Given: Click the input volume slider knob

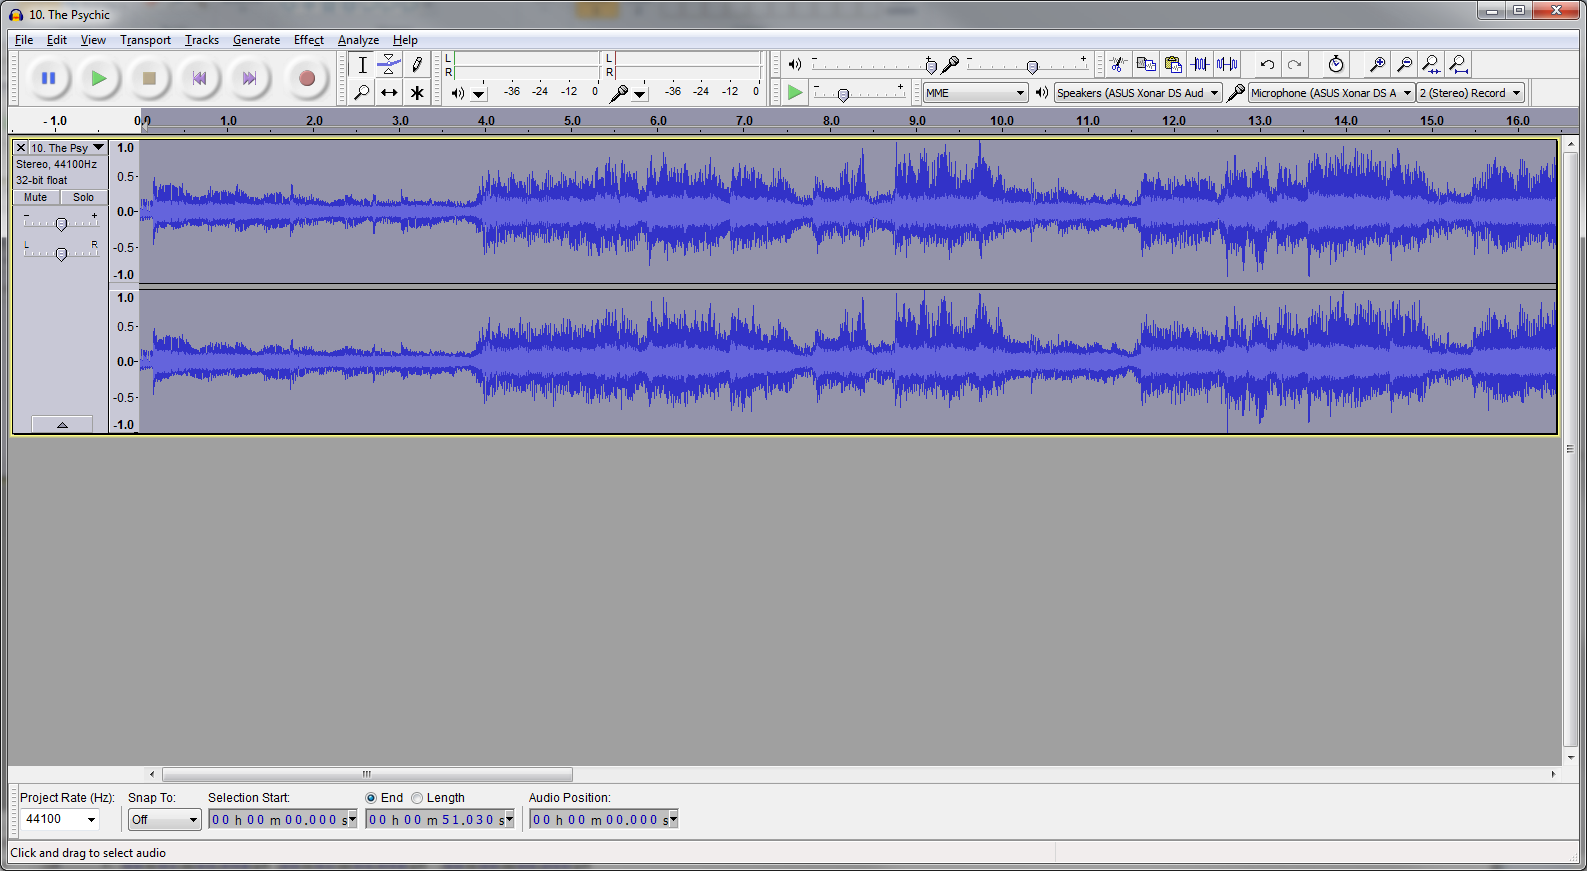Looking at the screenshot, I should click(x=1032, y=67).
